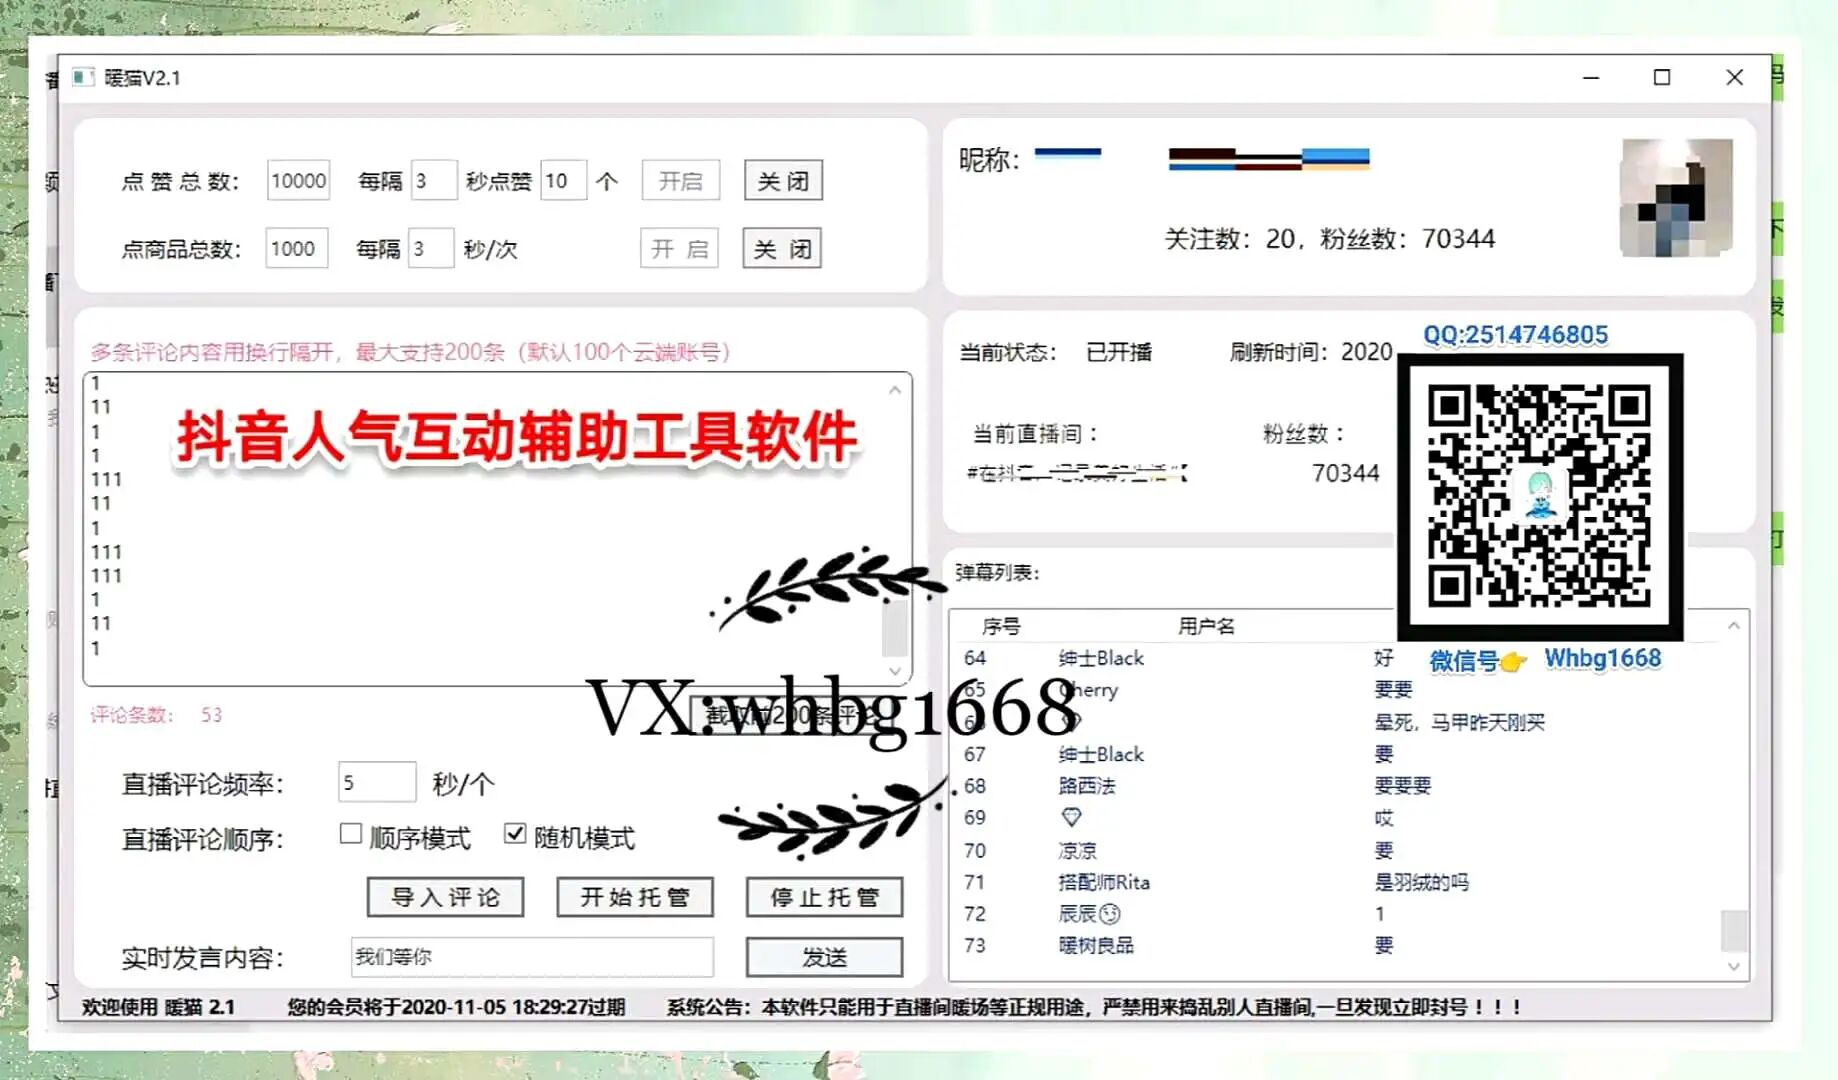Click down arrow of comment box scrollbar

[x=895, y=671]
